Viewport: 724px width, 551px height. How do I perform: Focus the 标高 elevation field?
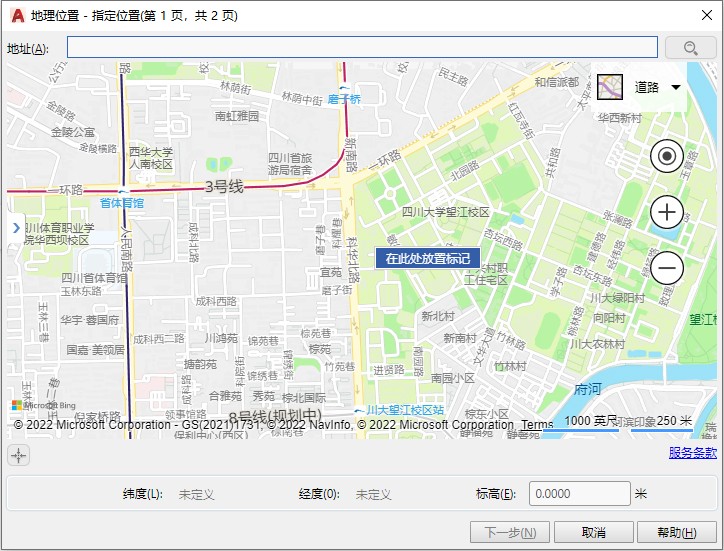pyautogui.click(x=579, y=494)
